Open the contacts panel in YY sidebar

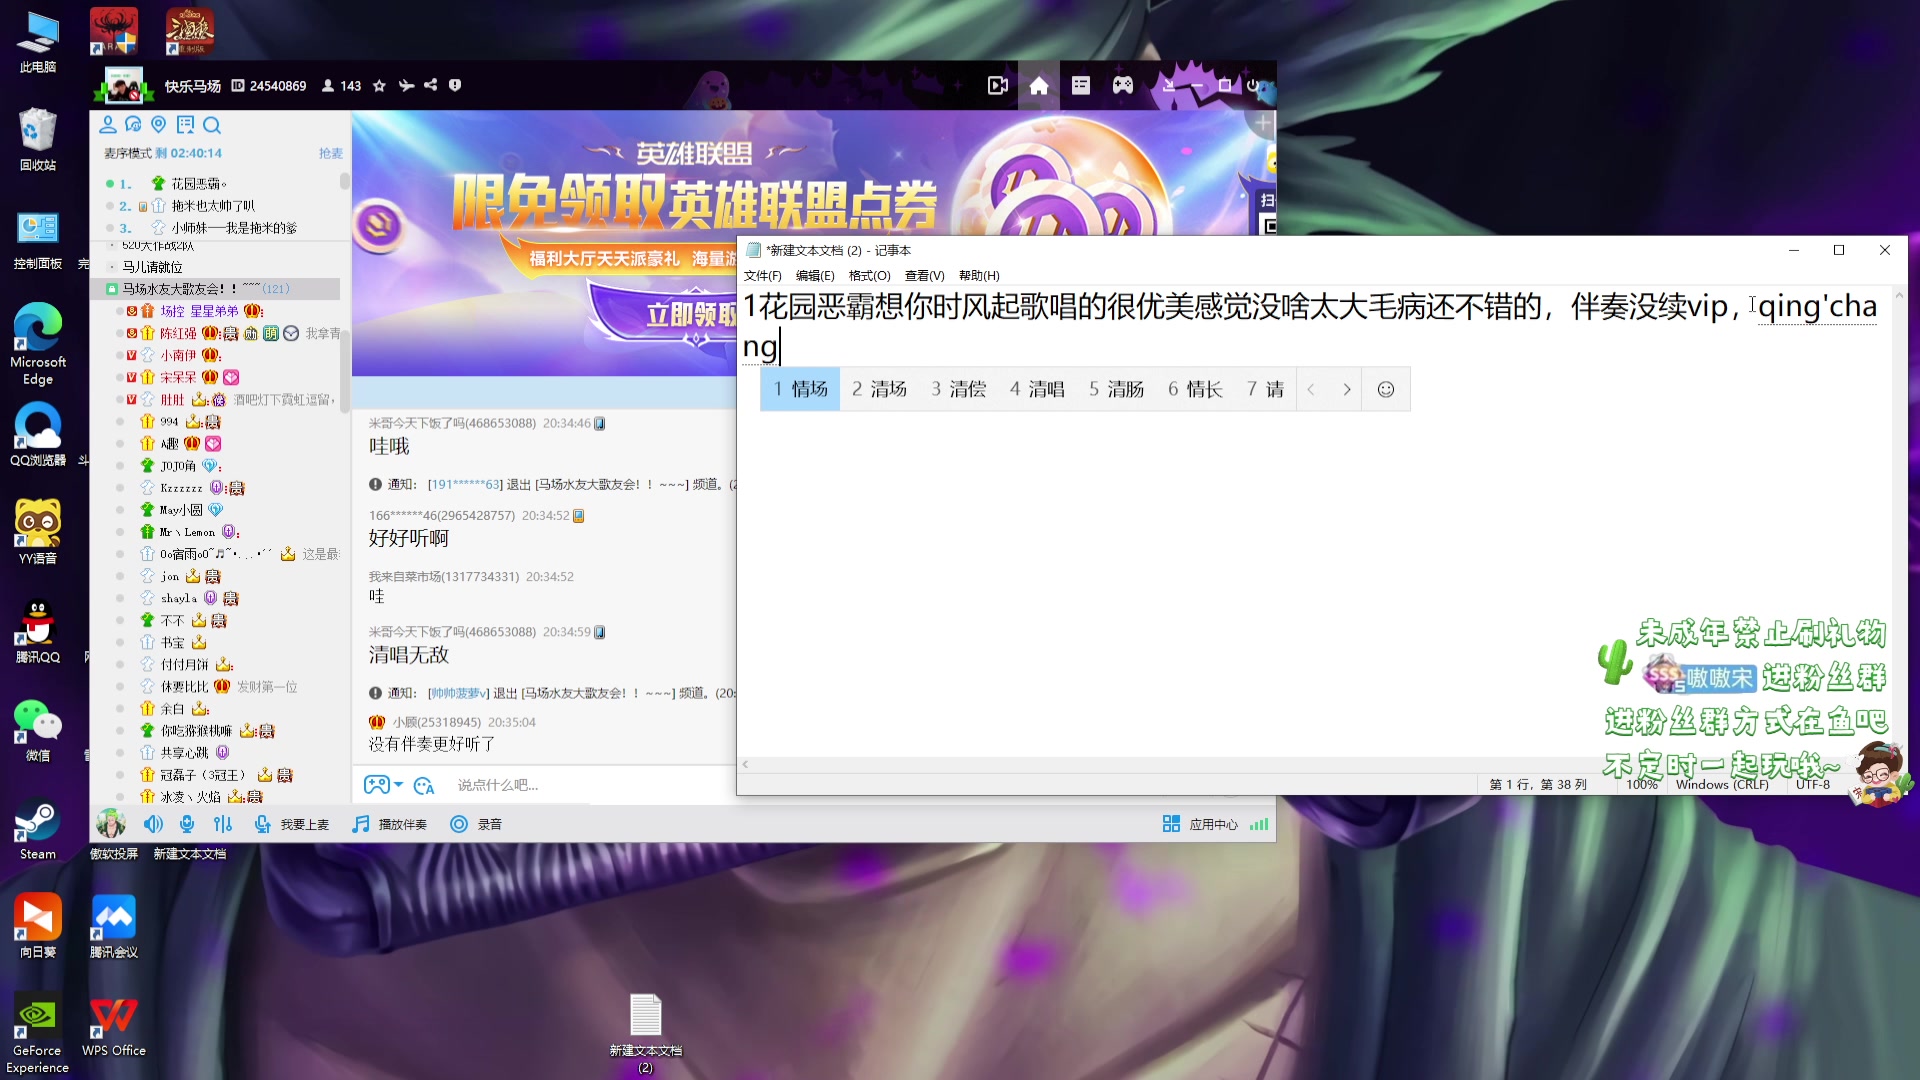click(x=108, y=125)
